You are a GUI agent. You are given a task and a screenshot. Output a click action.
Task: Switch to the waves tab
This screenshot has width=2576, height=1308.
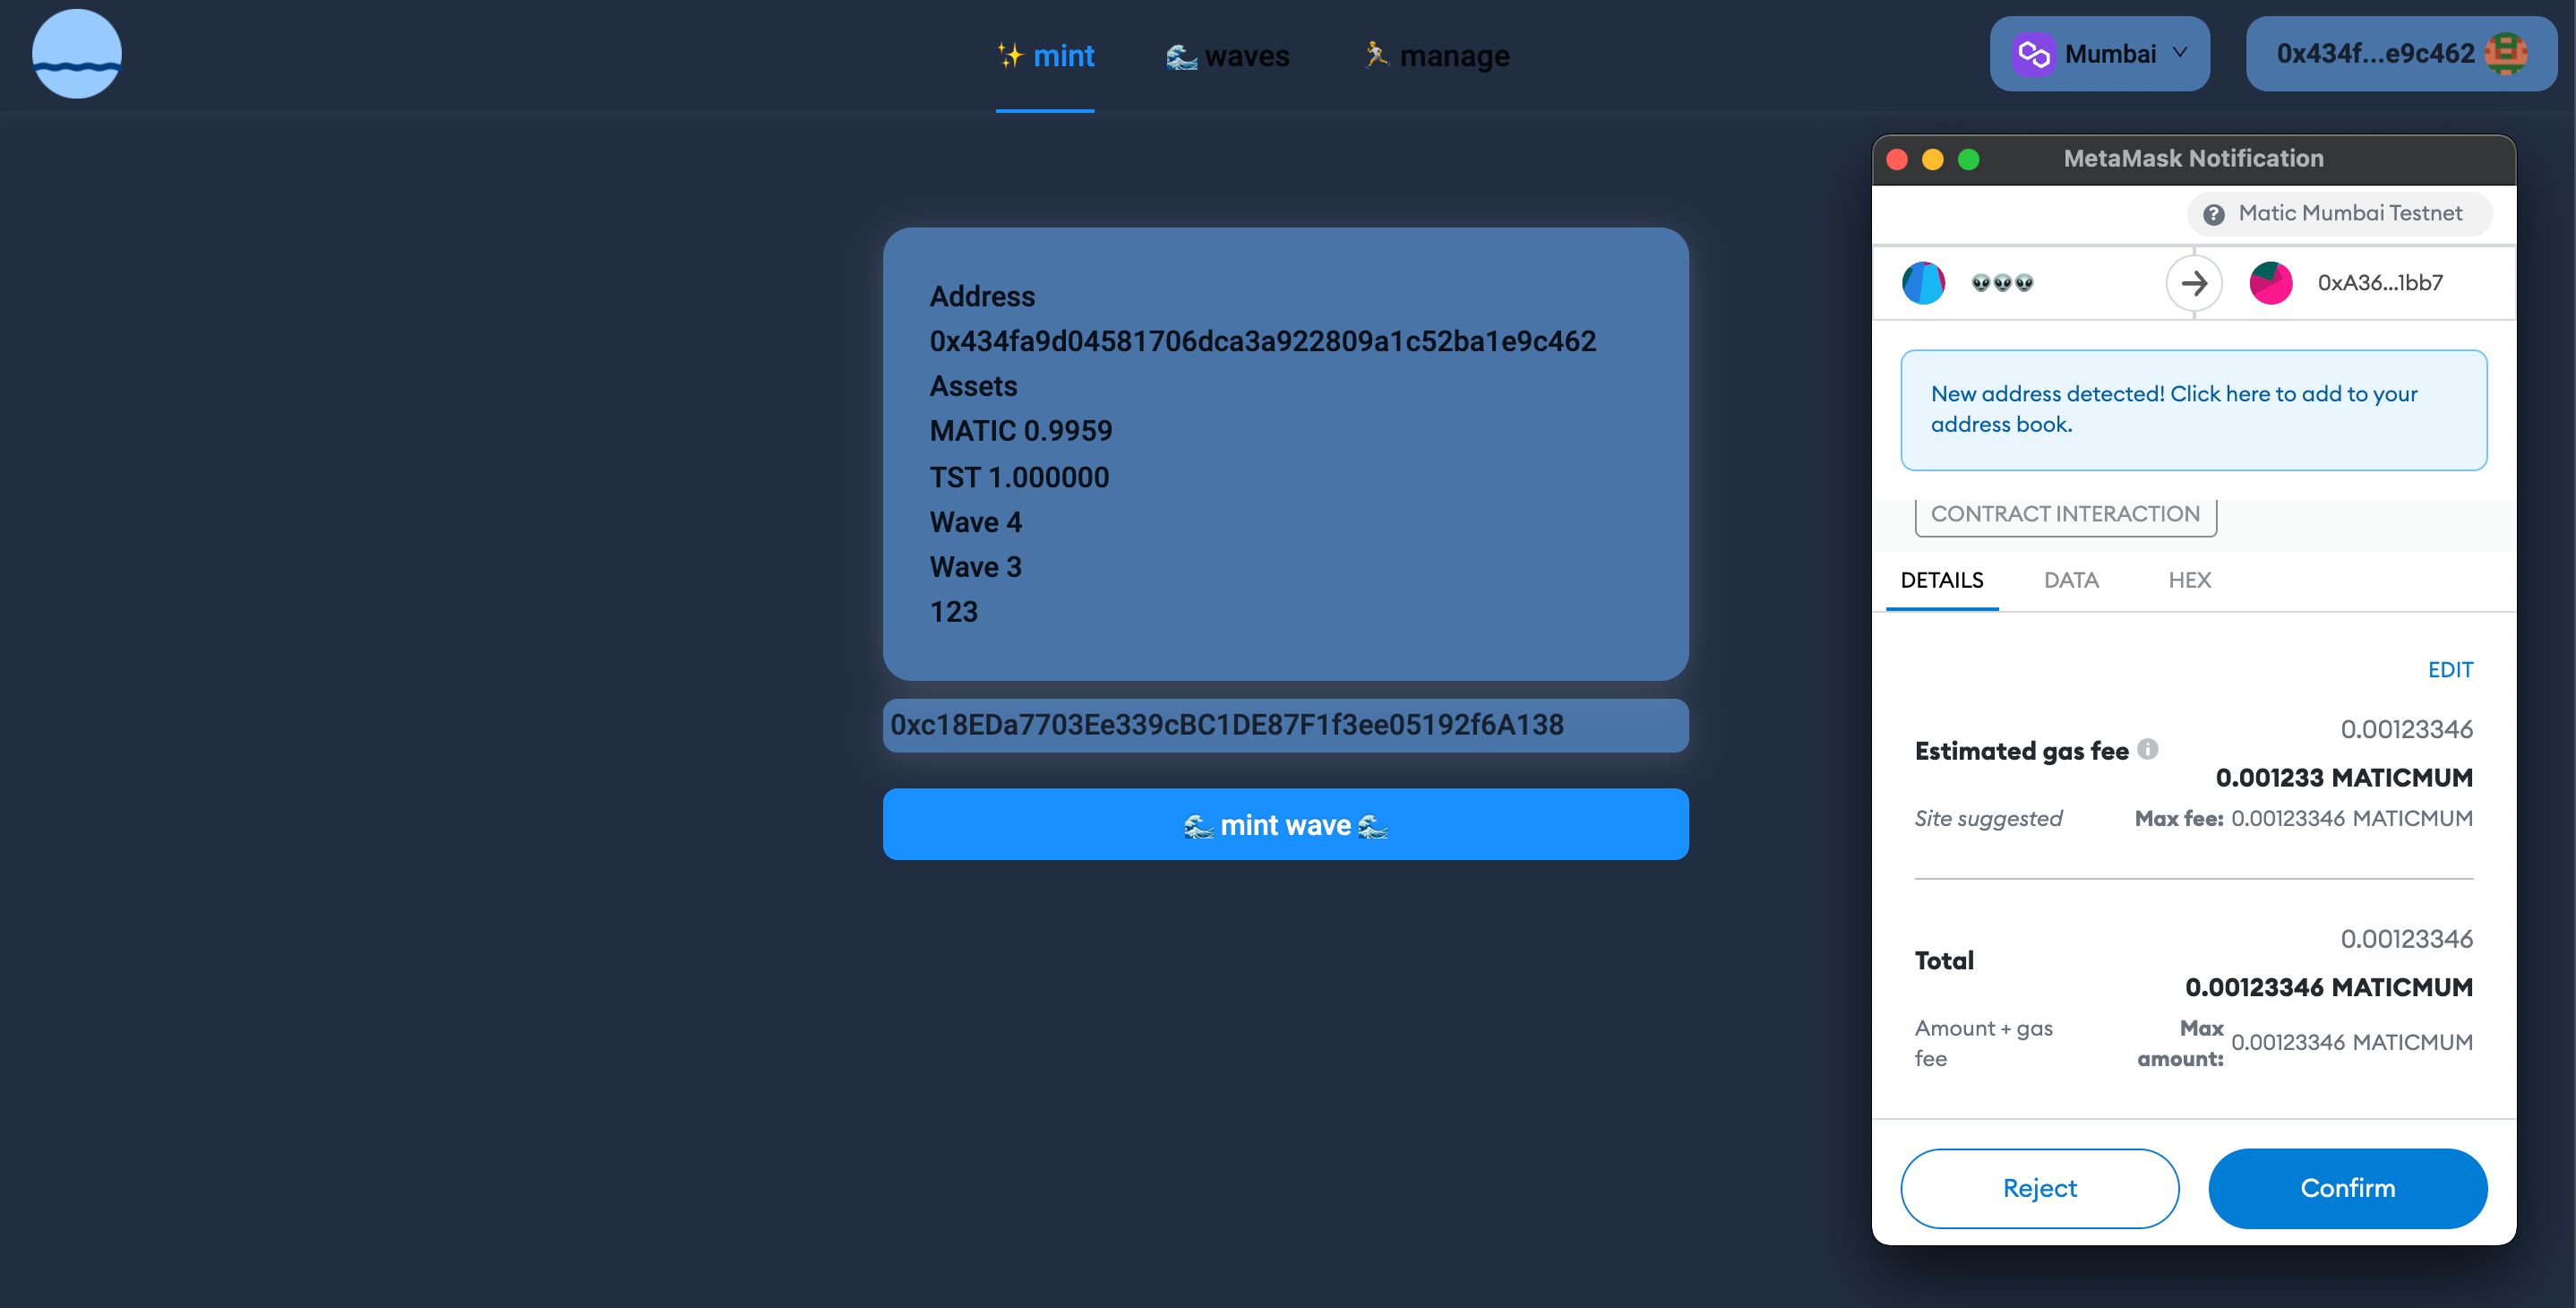(x=1228, y=56)
